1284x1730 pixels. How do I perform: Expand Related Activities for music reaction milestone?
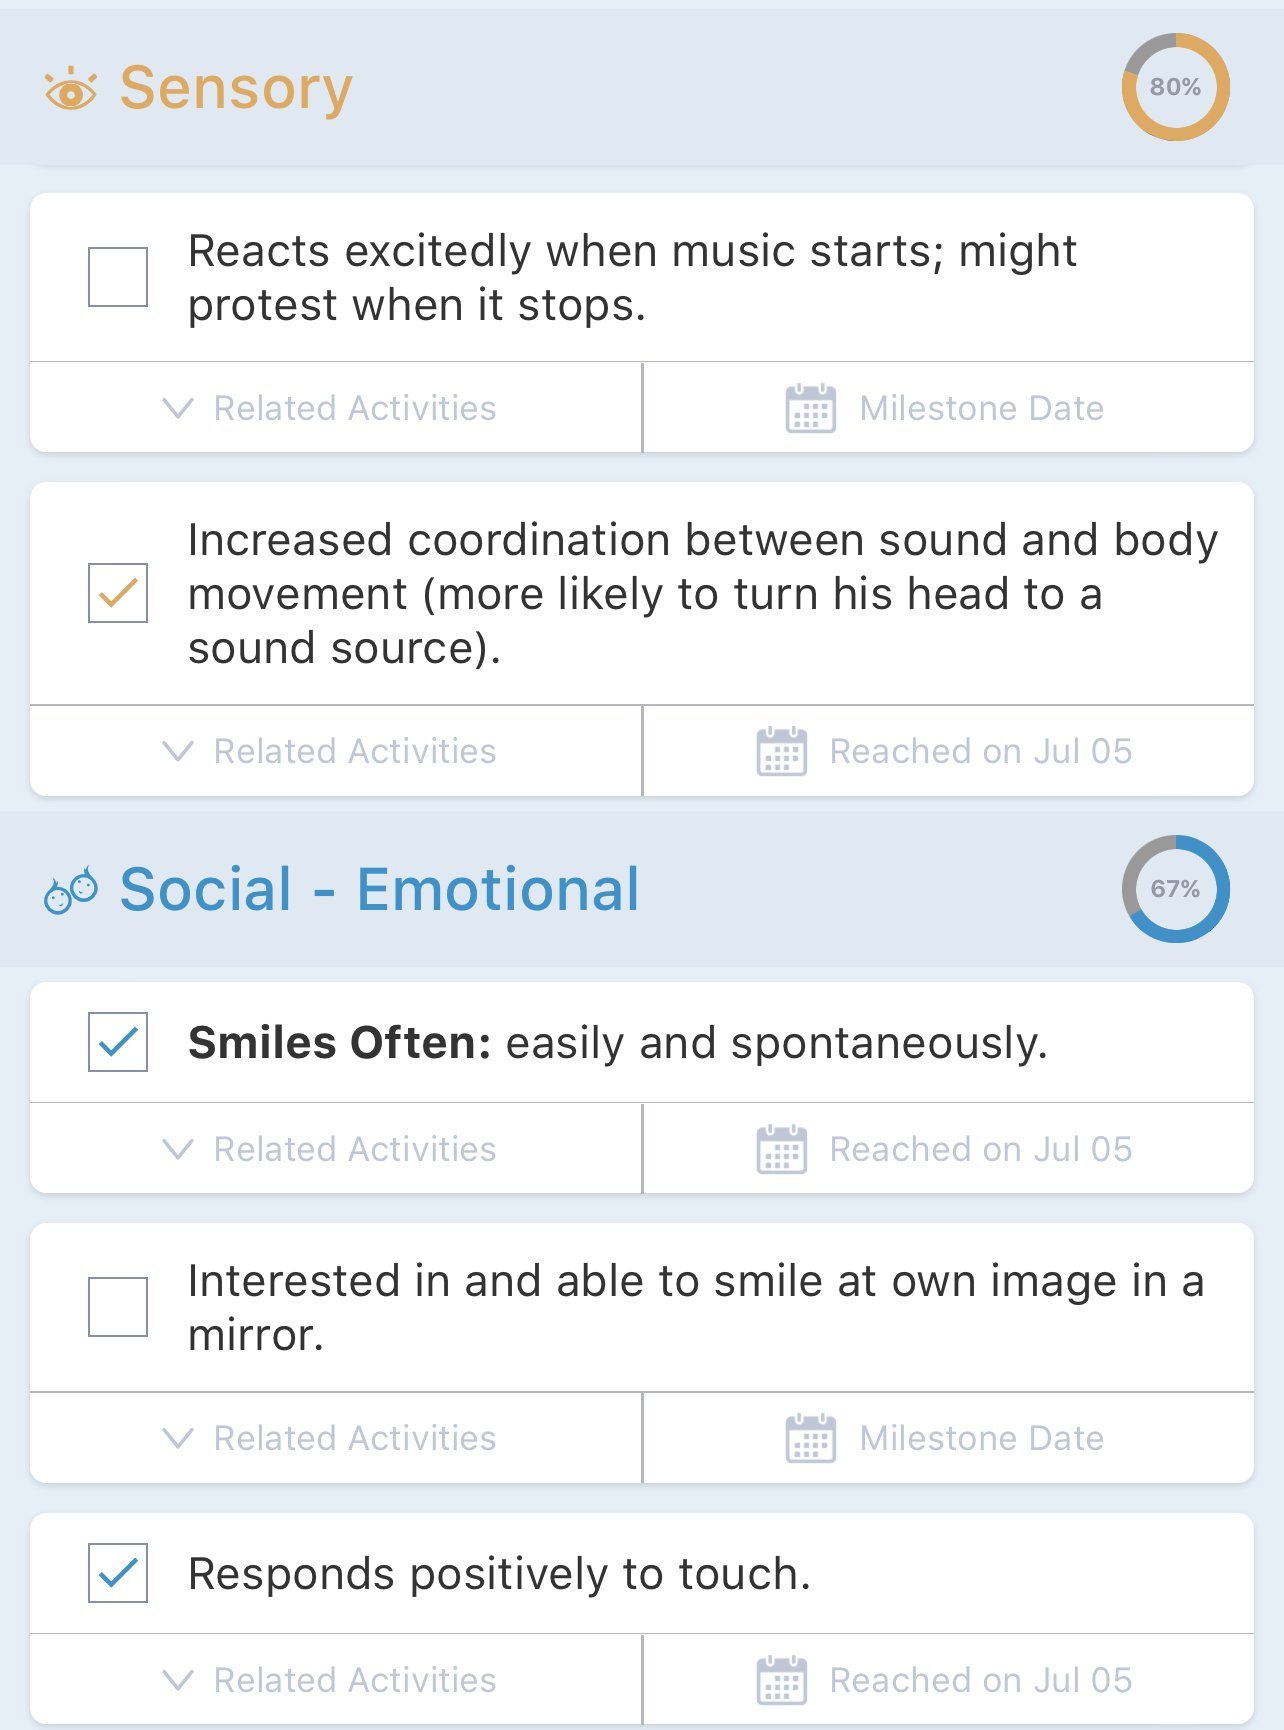[330, 408]
